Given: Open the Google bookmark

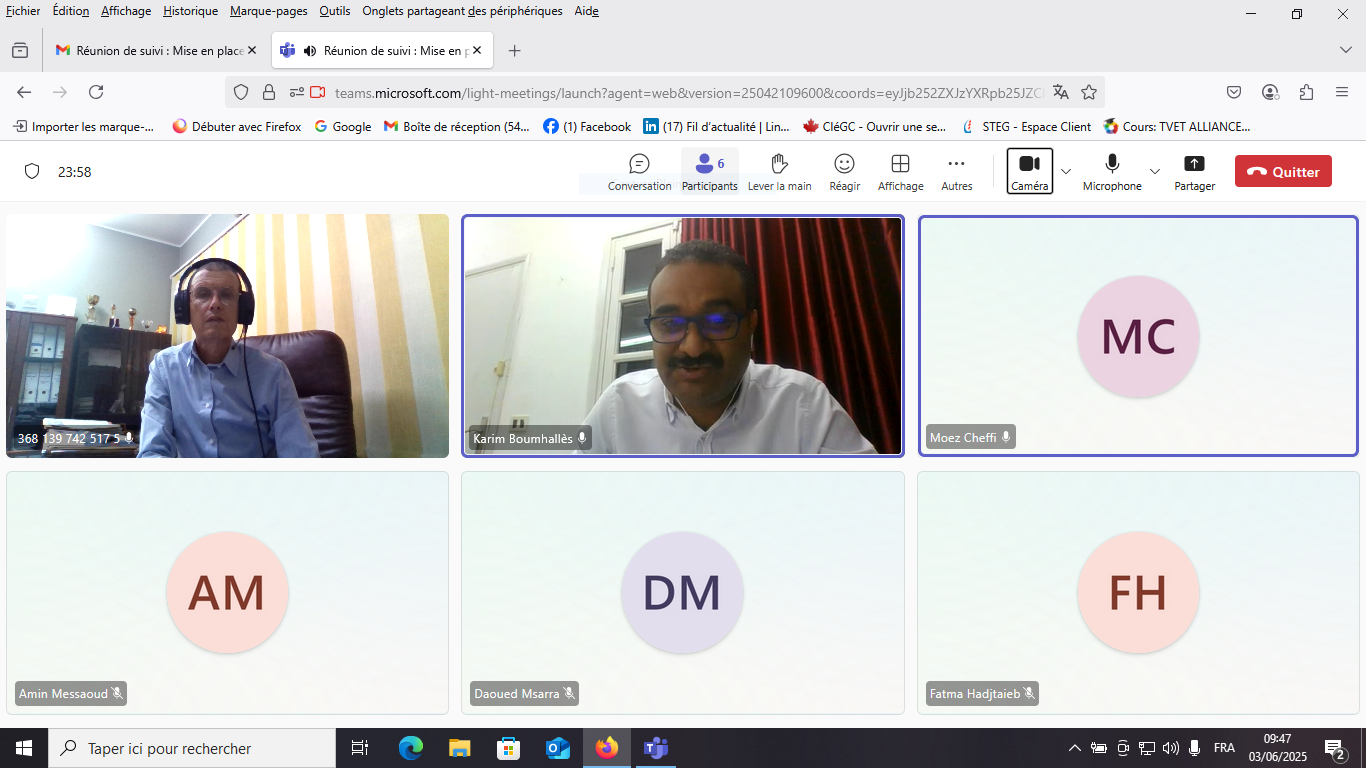Looking at the screenshot, I should click(342, 127).
